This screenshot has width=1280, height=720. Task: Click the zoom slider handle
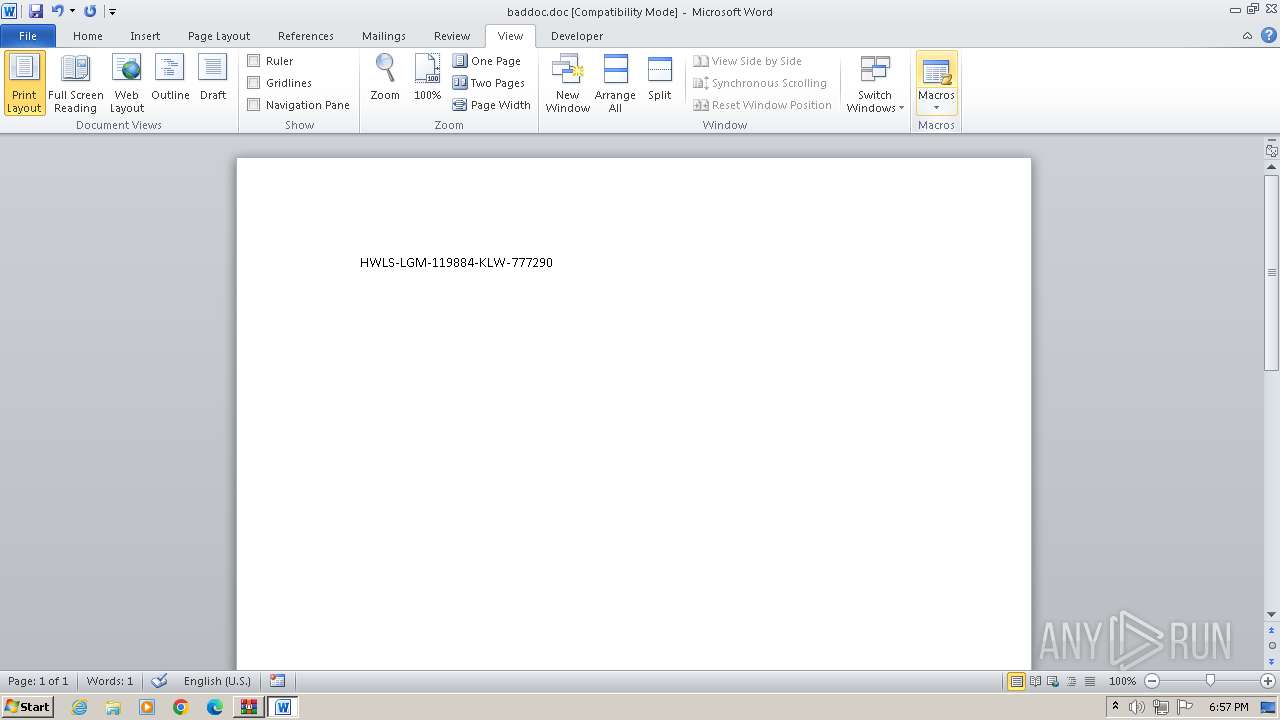point(1210,681)
